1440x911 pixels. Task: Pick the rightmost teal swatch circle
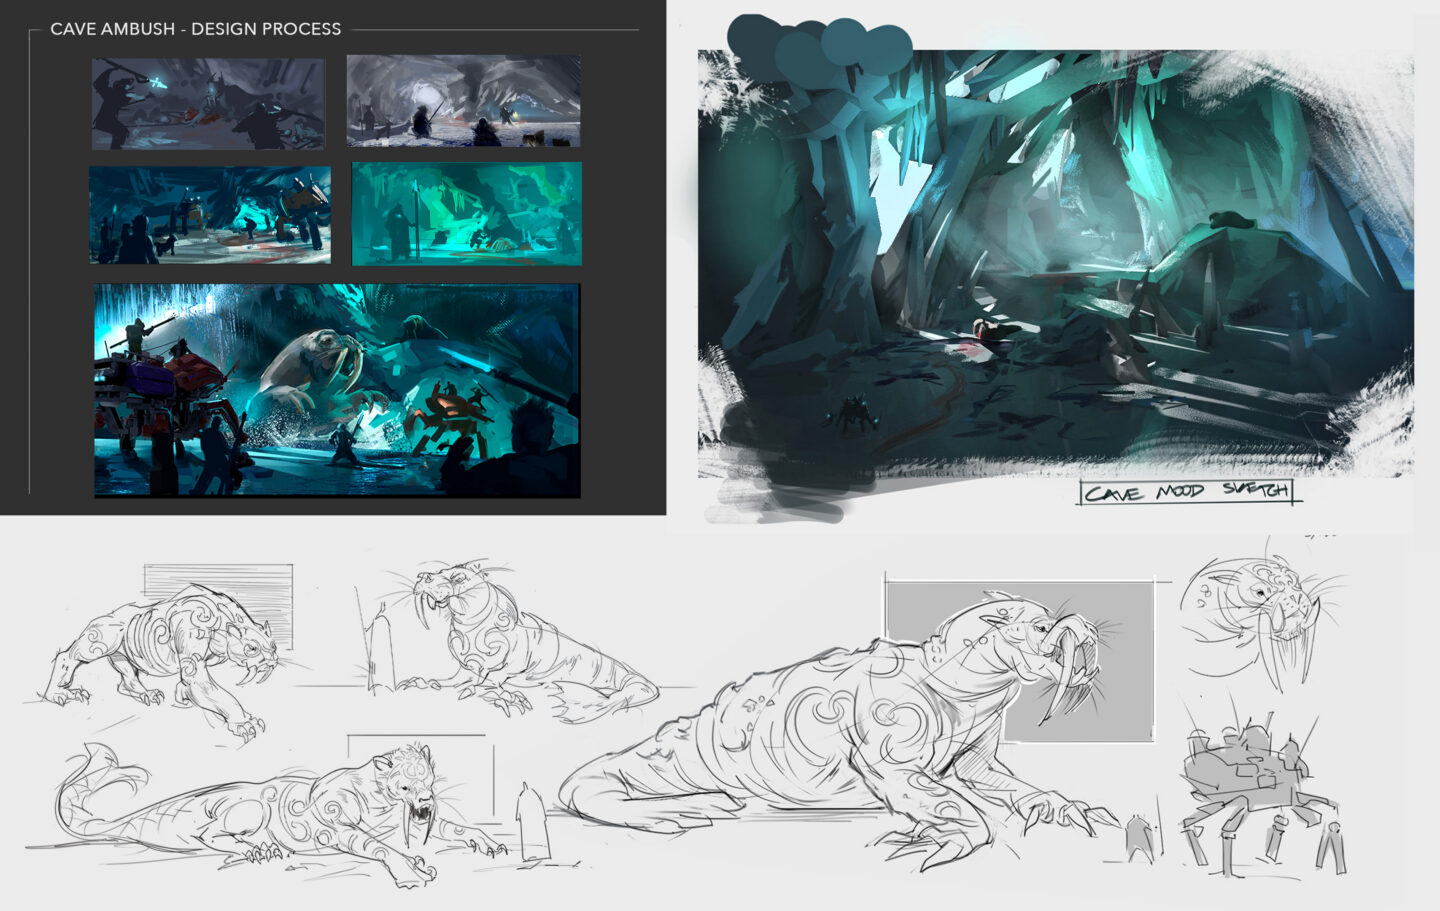point(886,48)
